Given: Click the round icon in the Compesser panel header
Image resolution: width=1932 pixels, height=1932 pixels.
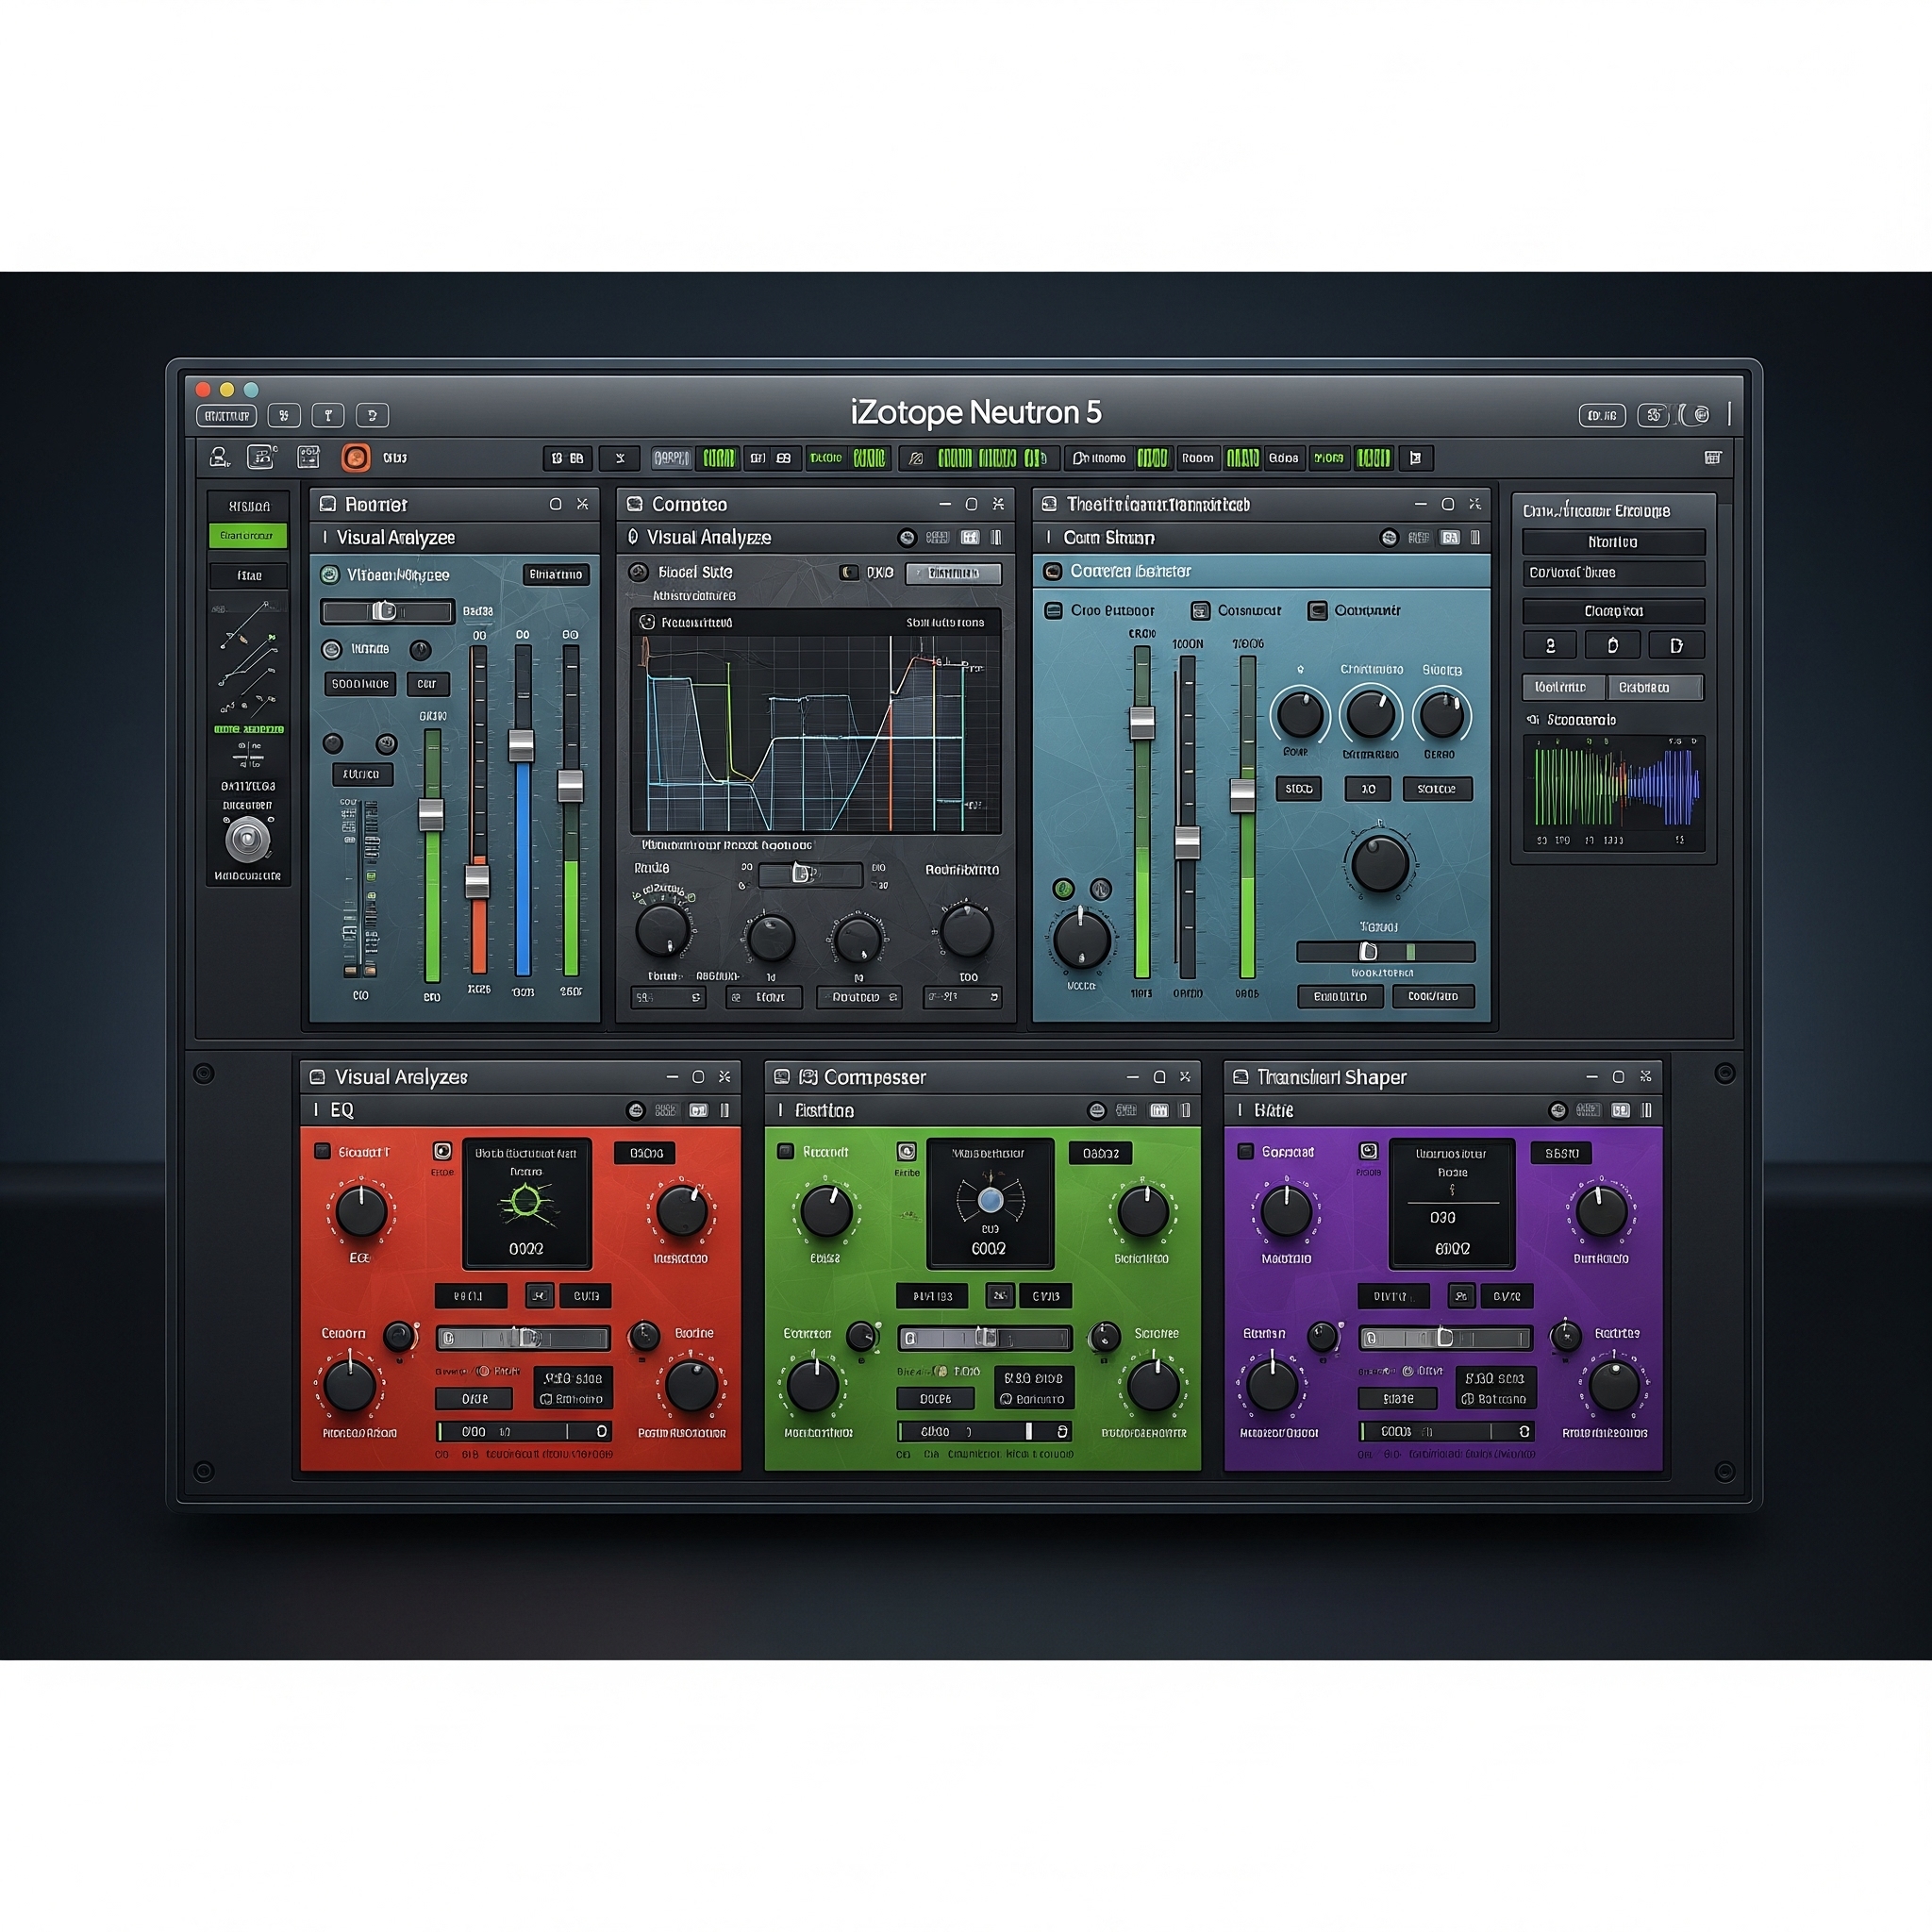Looking at the screenshot, I should 1097,1110.
